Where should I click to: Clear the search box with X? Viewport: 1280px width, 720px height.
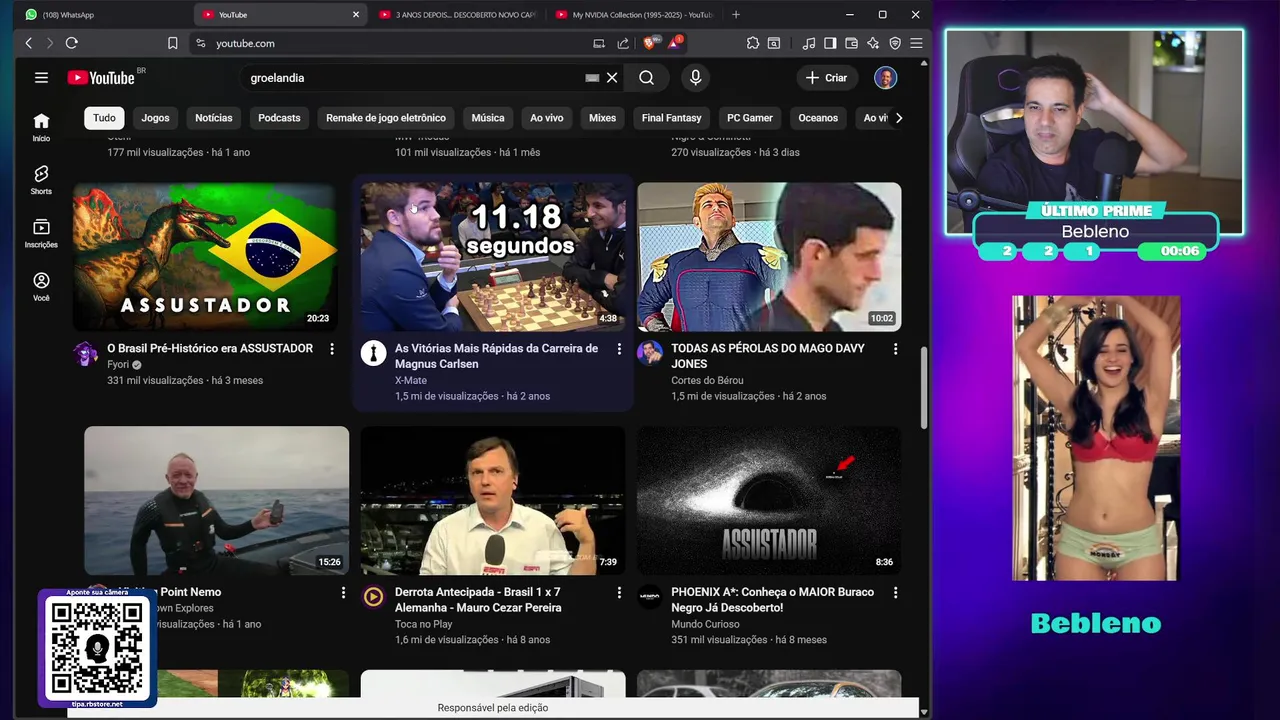coord(612,78)
